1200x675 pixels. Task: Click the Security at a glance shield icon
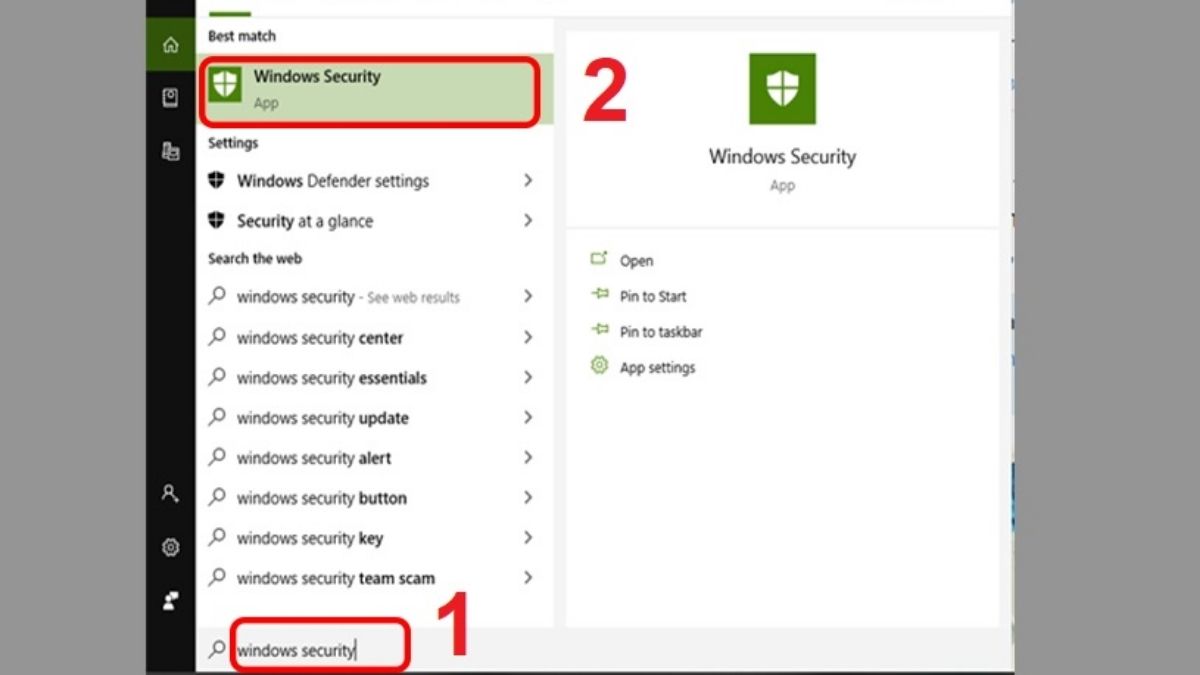click(x=216, y=221)
